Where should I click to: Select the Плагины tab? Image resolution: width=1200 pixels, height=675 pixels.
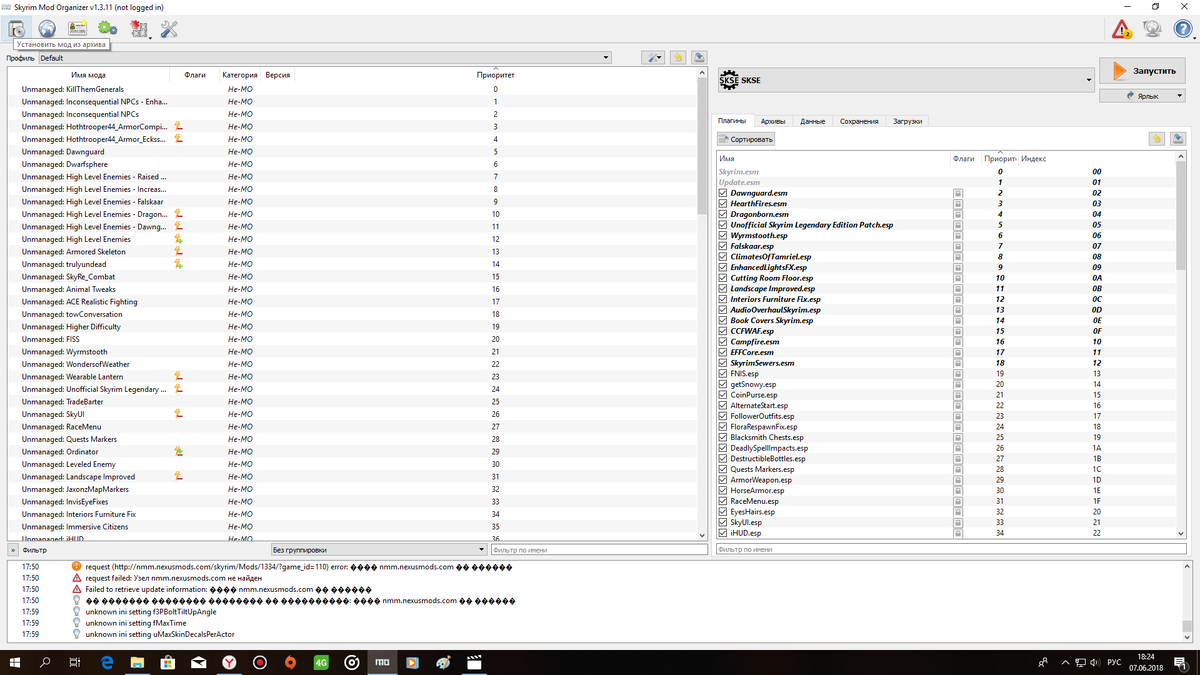tap(732, 121)
